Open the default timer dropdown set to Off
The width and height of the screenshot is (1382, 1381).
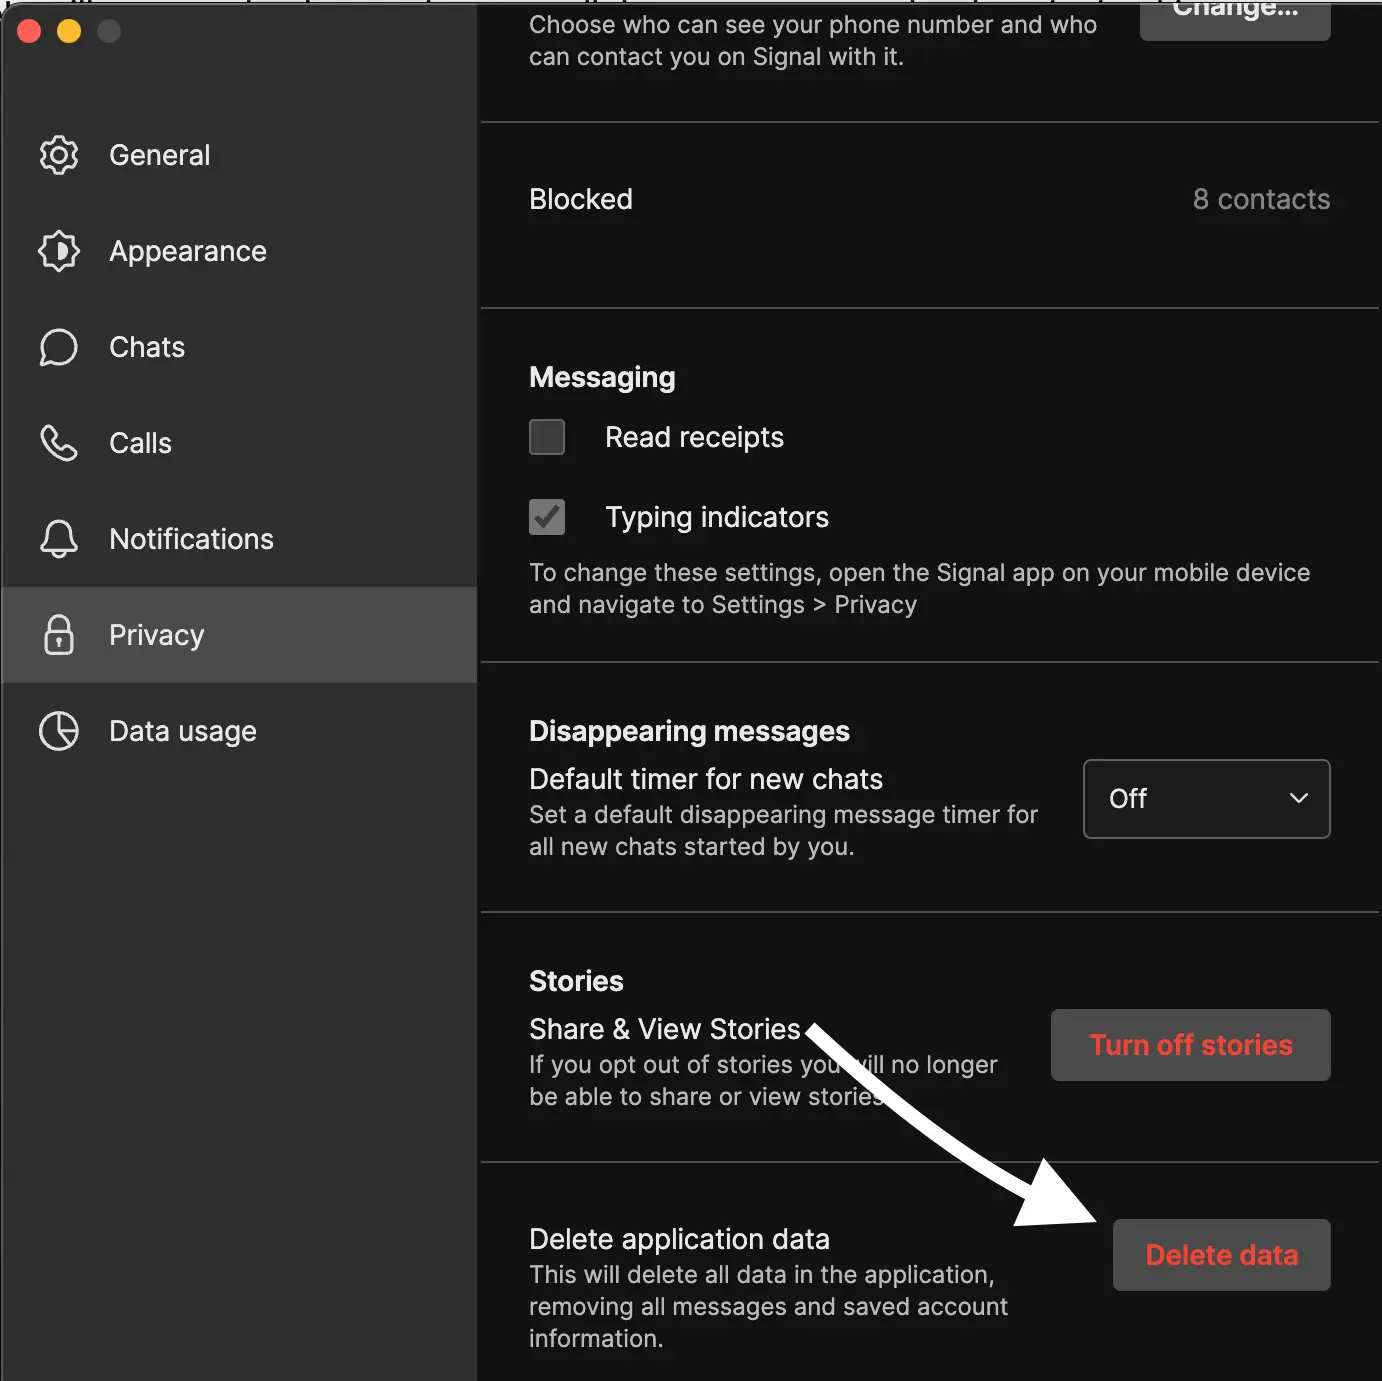click(1205, 799)
